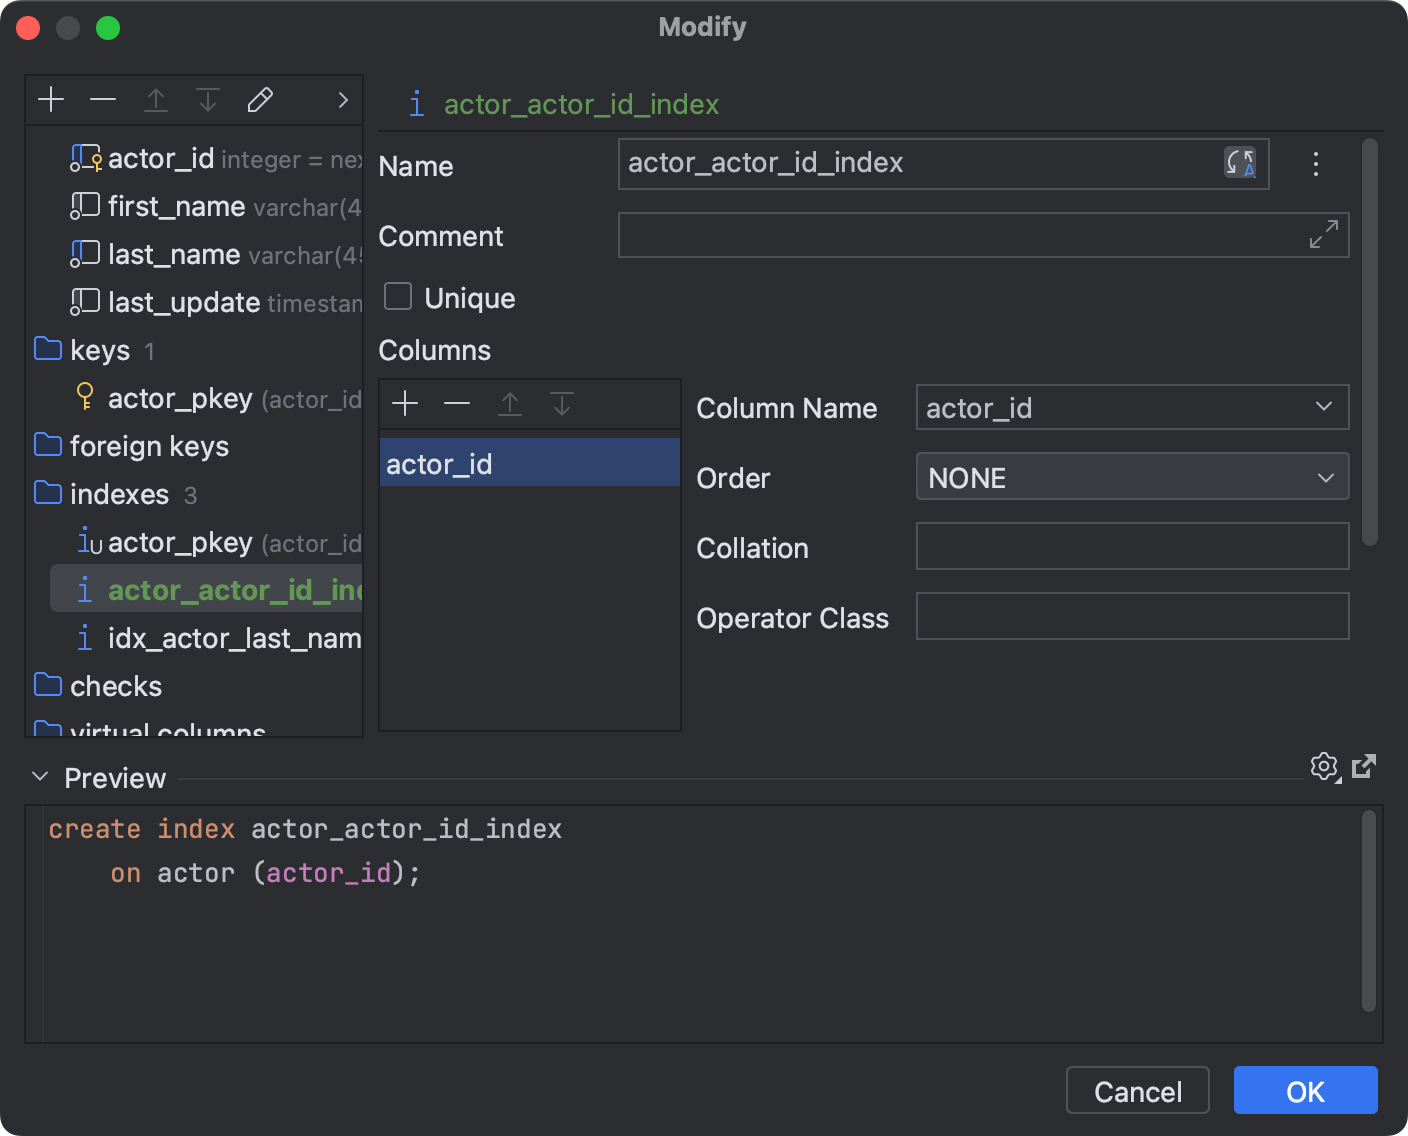Open Preview settings via the gear icon
The height and width of the screenshot is (1136, 1408).
[x=1324, y=767]
